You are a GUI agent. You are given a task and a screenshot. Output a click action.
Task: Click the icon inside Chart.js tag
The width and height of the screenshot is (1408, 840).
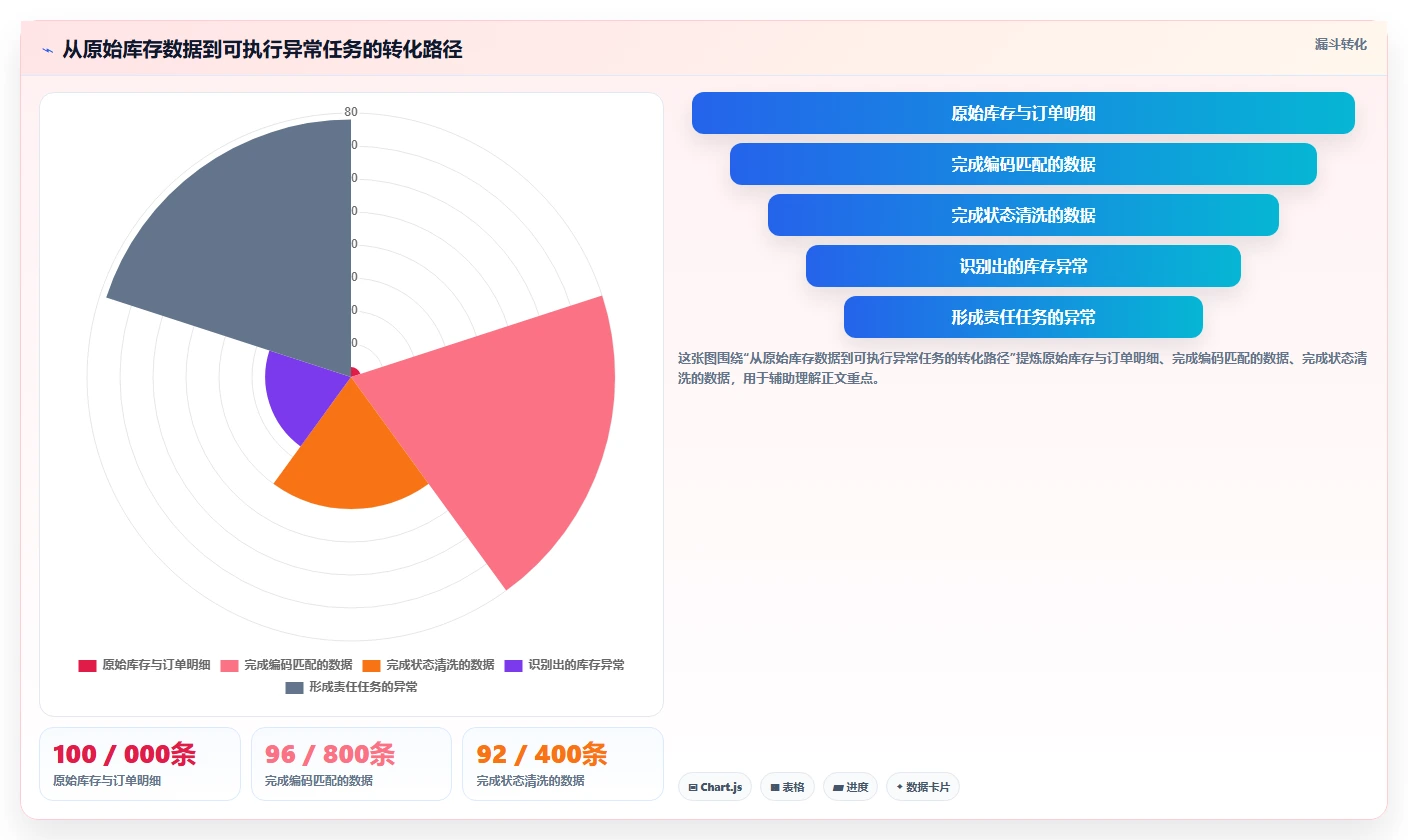pyautogui.click(x=693, y=788)
